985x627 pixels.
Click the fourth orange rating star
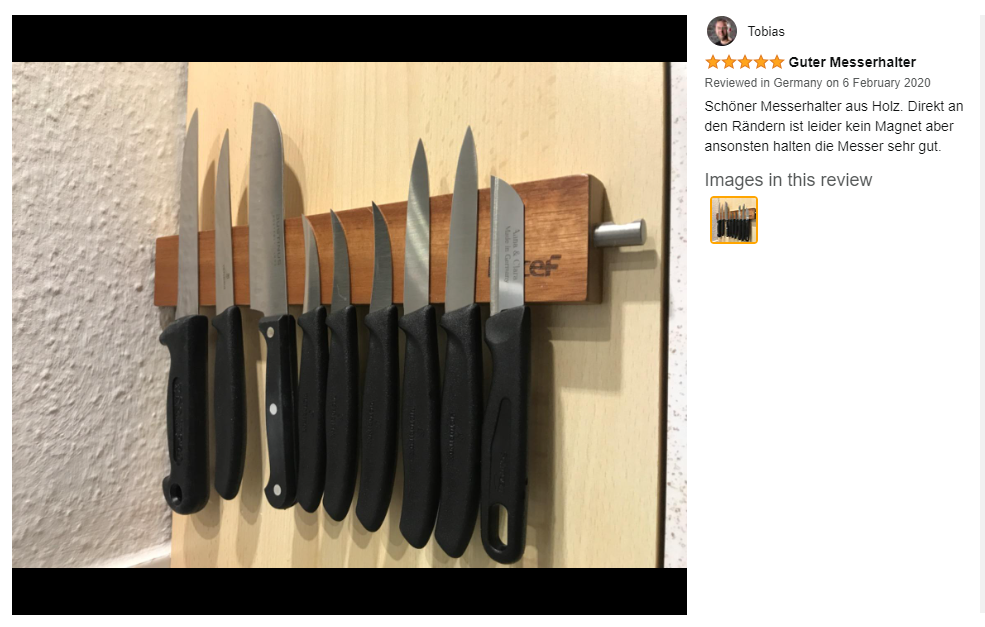pos(761,62)
